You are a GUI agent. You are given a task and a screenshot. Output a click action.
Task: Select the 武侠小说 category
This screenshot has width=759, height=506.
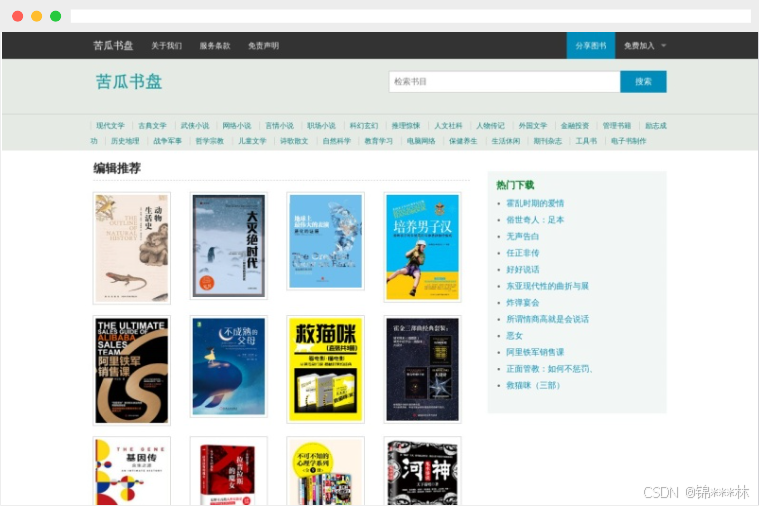point(195,125)
